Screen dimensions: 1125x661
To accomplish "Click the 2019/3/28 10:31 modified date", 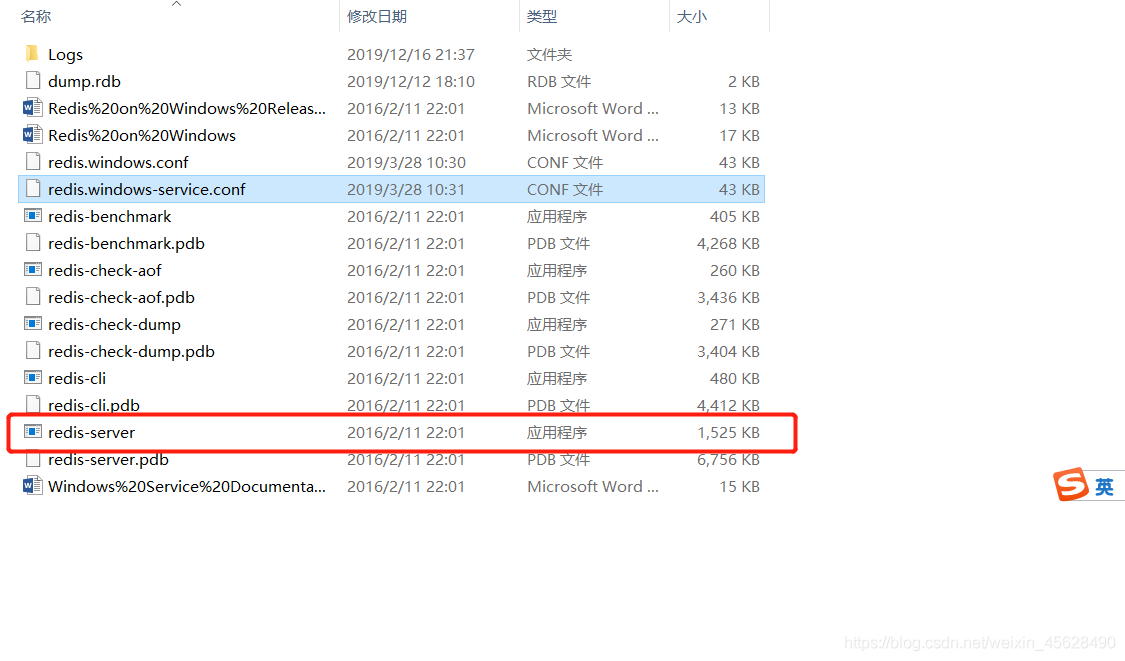I will coord(406,189).
